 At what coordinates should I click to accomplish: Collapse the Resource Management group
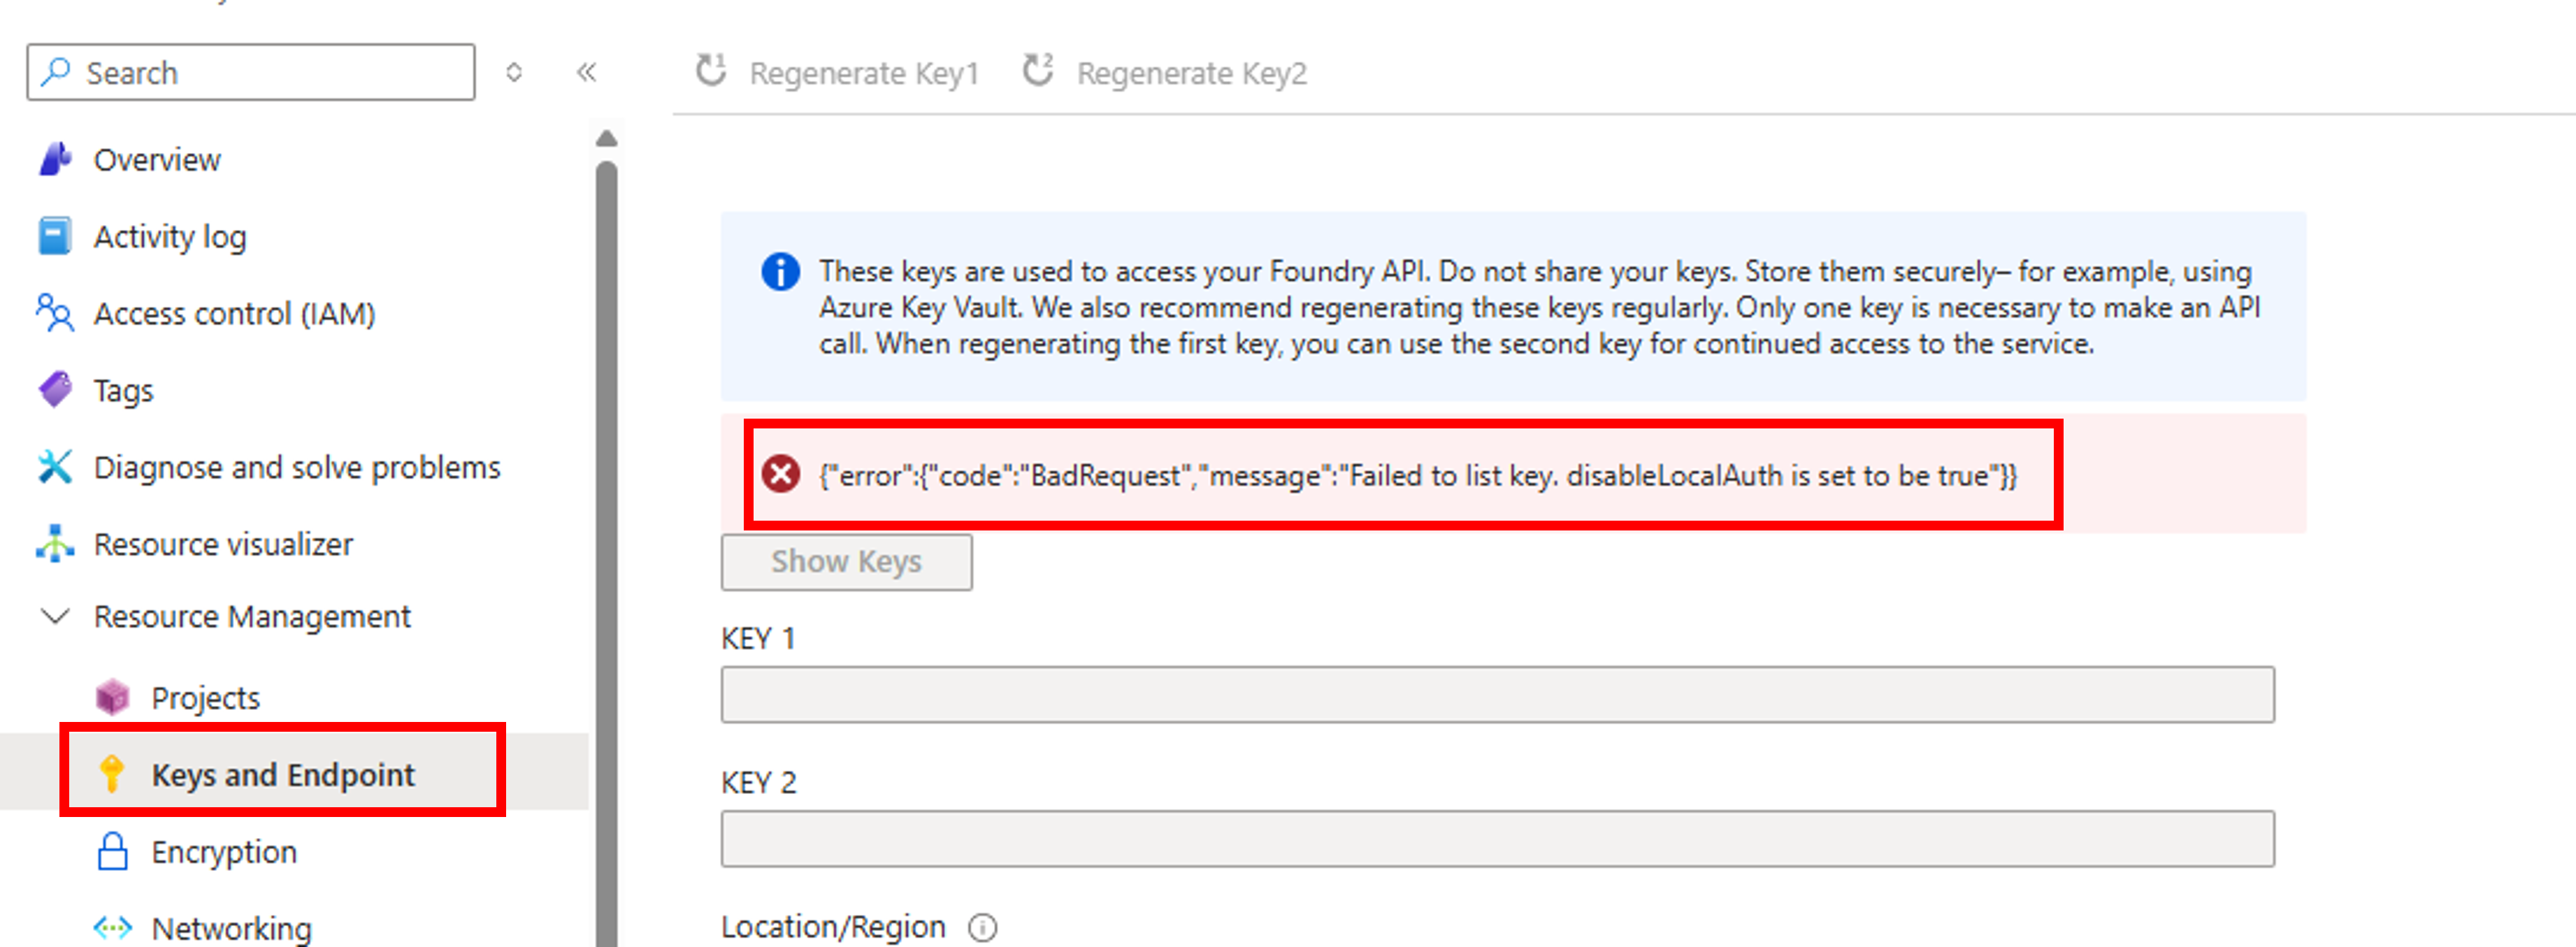55,616
